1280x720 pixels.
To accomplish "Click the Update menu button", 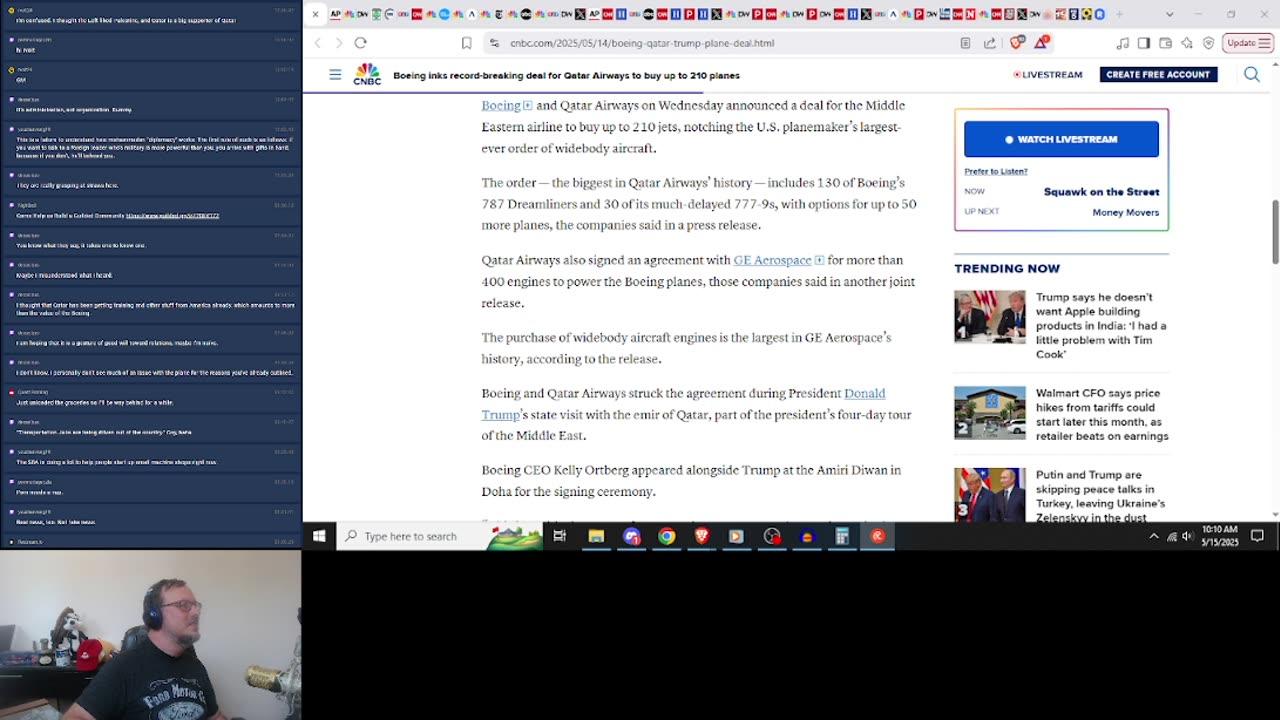I will 1248,43.
